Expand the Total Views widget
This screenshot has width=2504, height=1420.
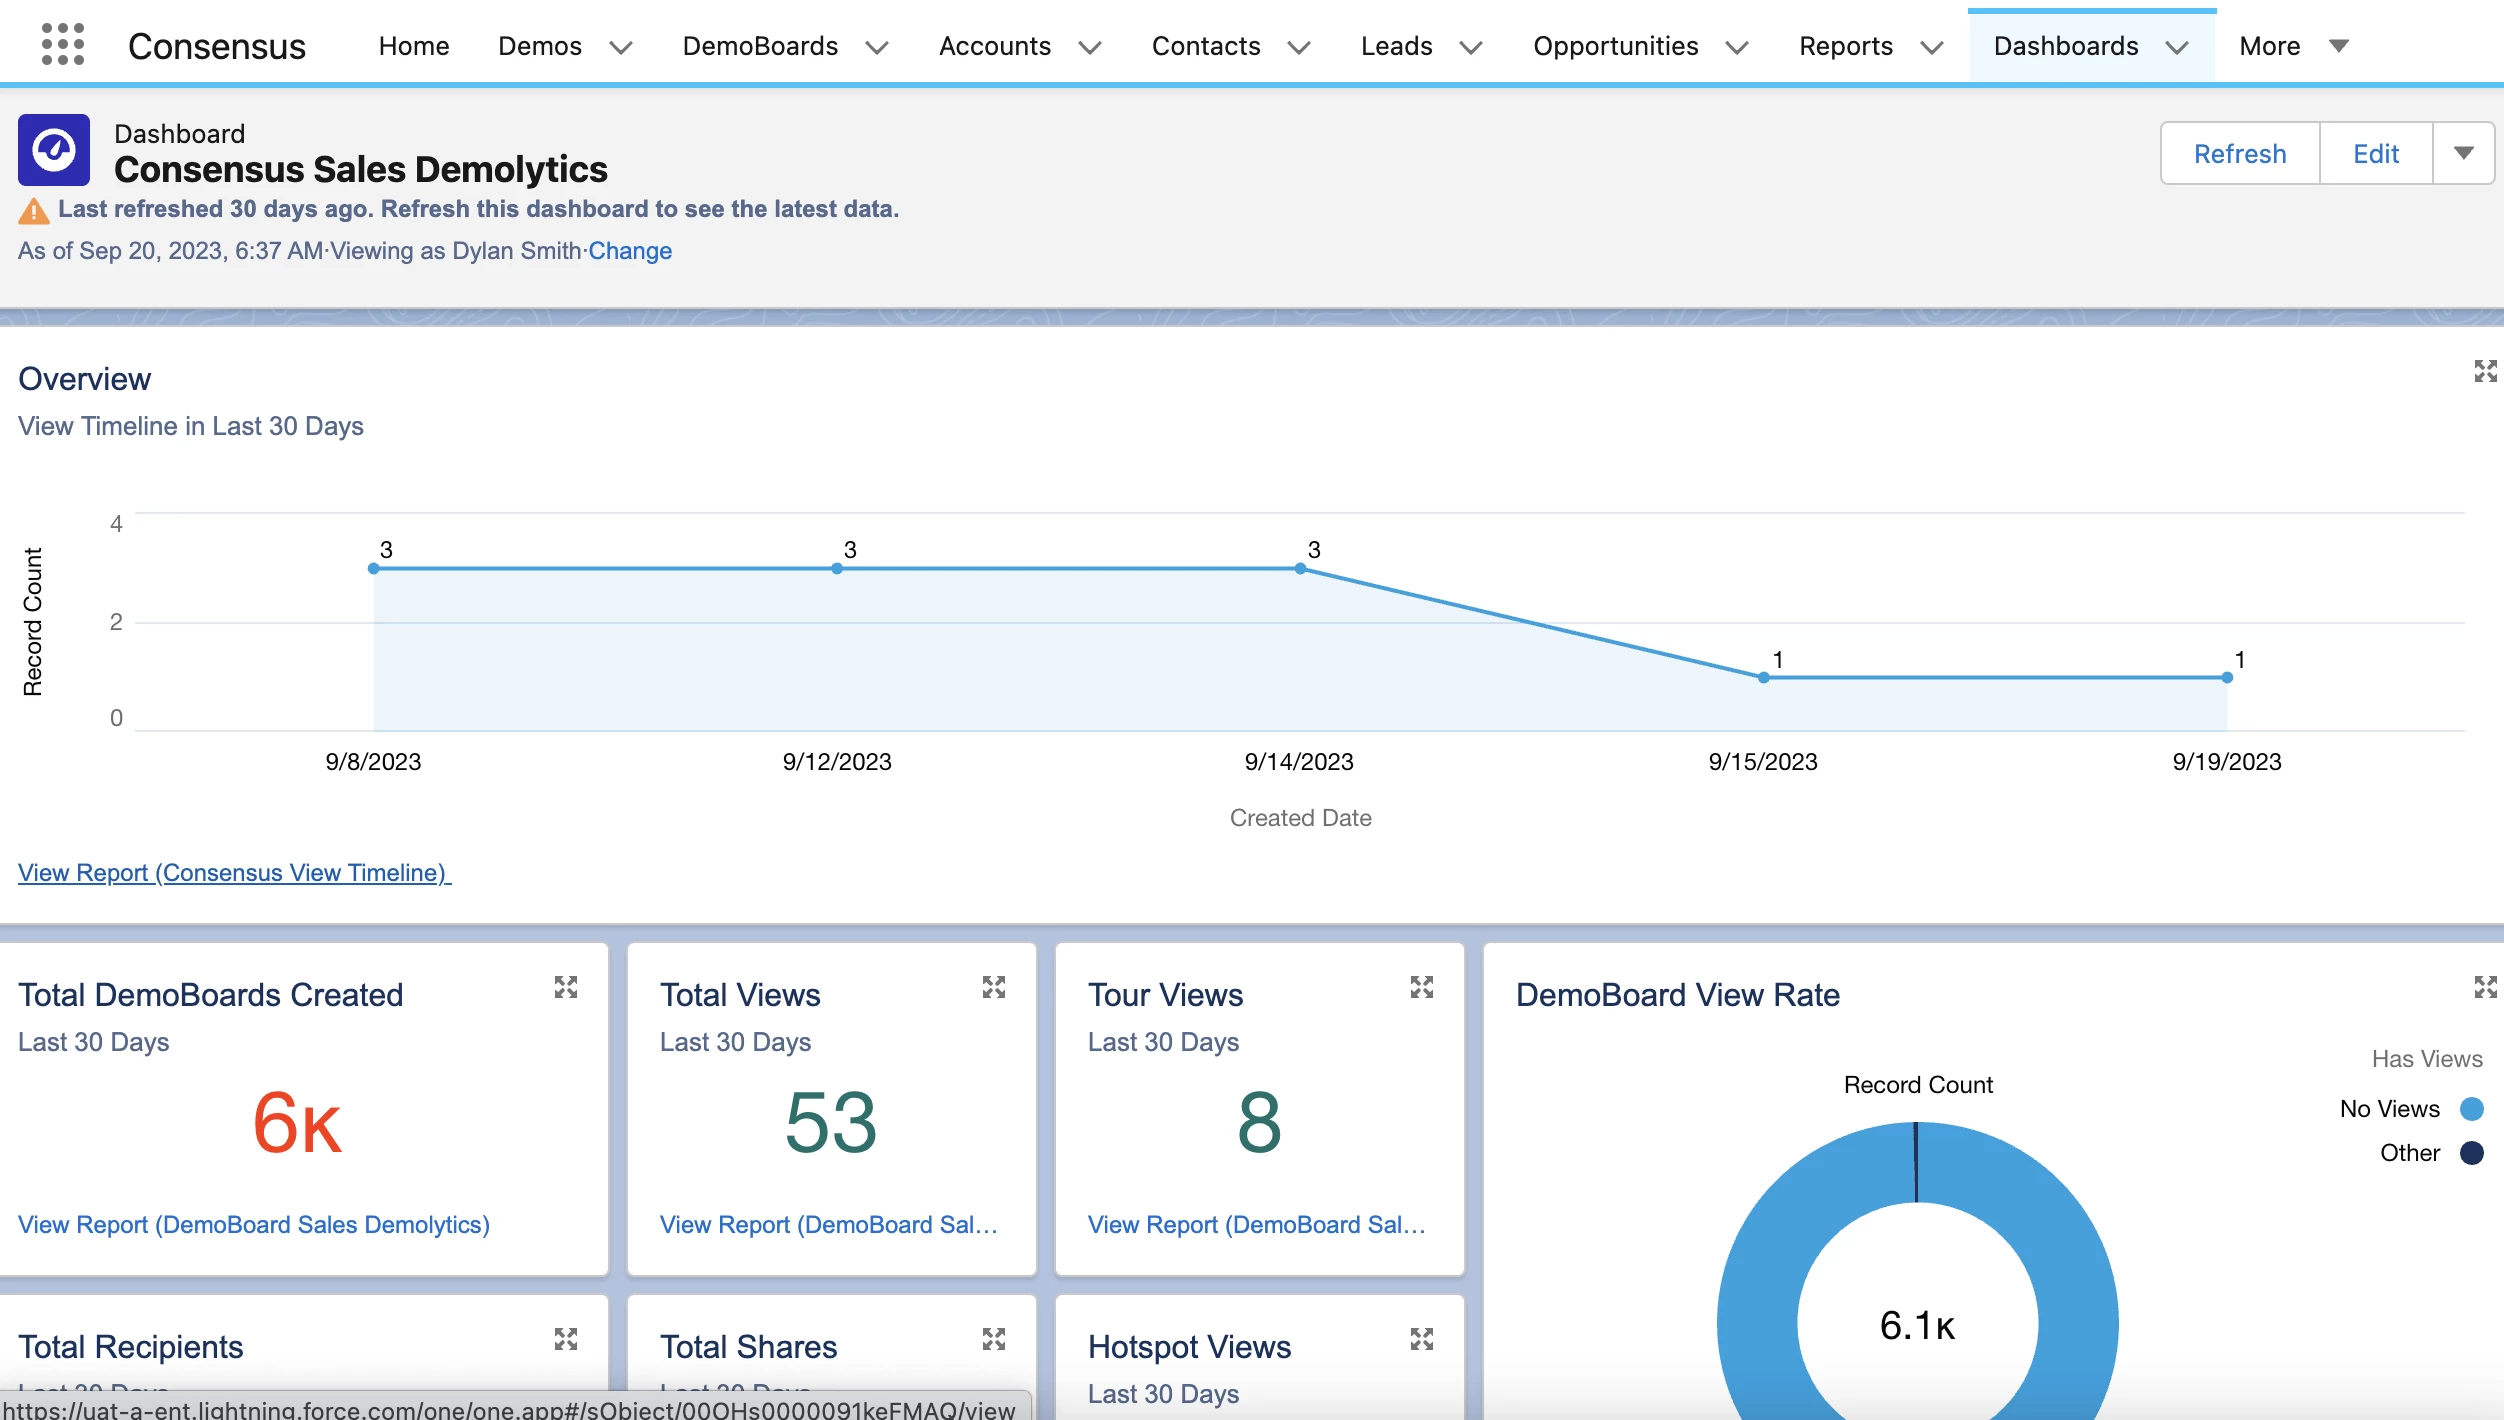[x=993, y=988]
